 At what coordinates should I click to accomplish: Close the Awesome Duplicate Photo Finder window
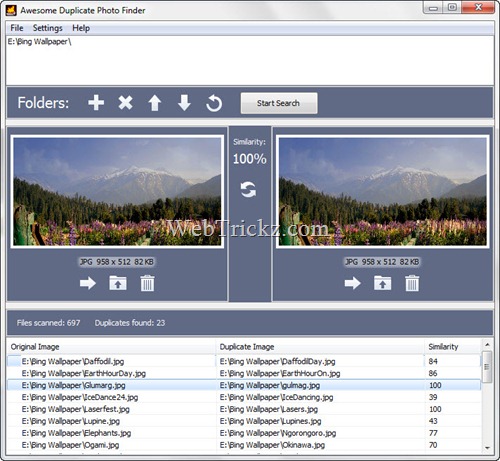(x=478, y=8)
